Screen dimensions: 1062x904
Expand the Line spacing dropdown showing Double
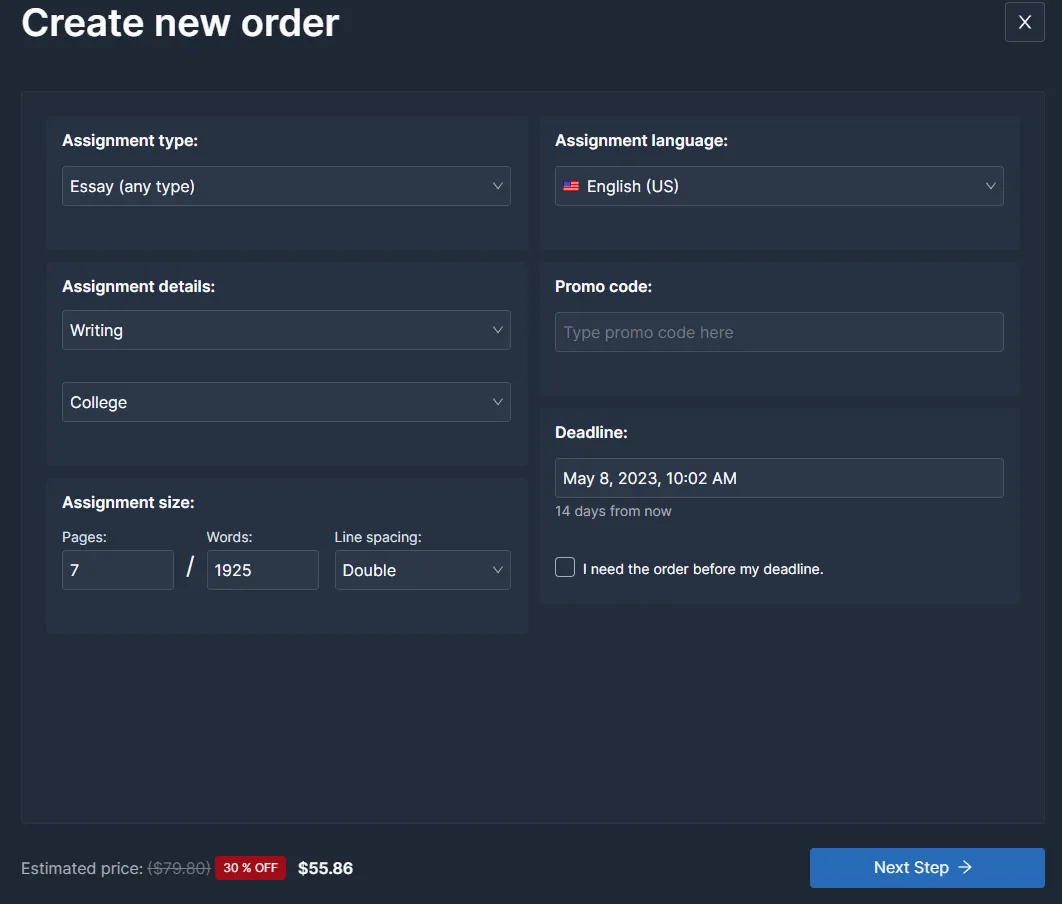pos(422,570)
